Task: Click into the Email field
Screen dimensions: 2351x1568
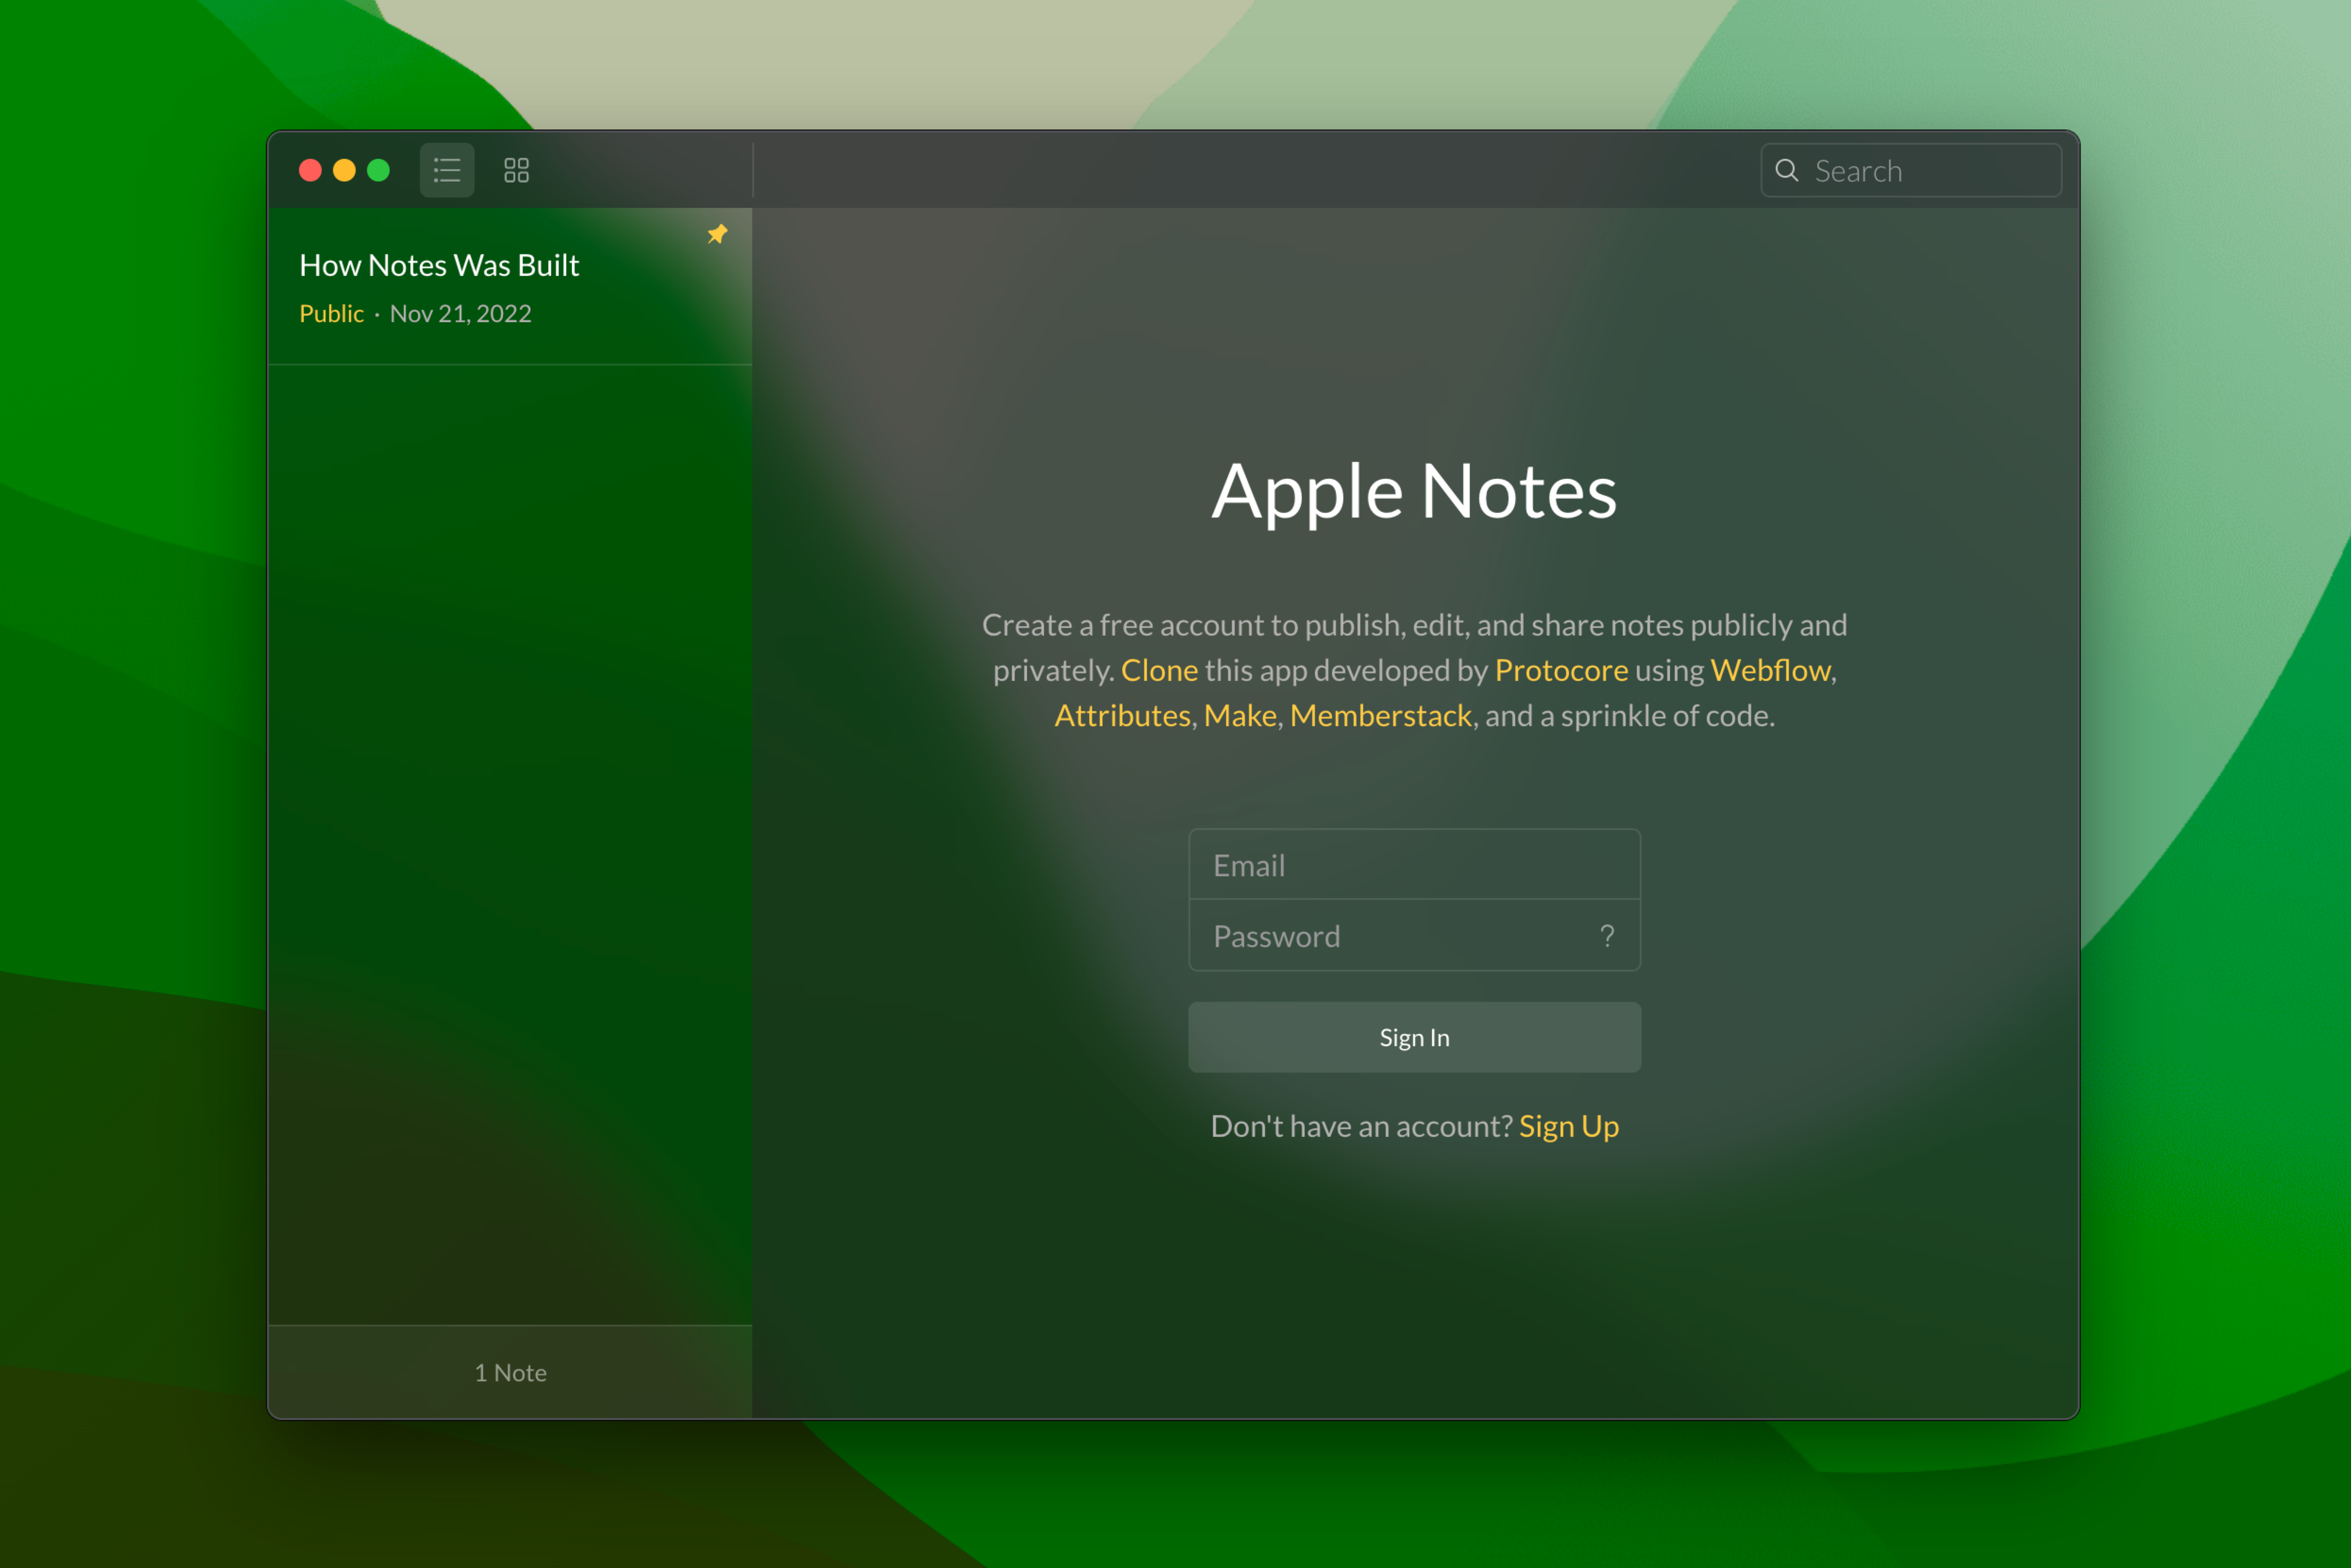Action: point(1413,865)
